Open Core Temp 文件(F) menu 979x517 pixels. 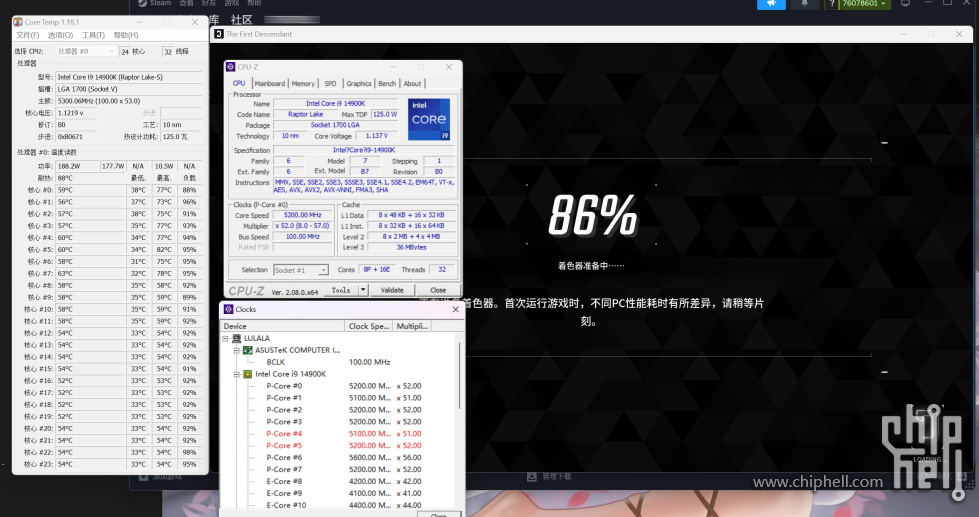(x=27, y=35)
